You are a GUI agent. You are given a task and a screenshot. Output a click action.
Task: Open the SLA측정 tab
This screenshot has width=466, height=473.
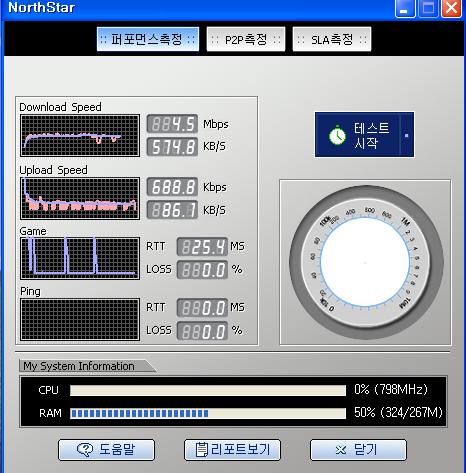click(332, 39)
